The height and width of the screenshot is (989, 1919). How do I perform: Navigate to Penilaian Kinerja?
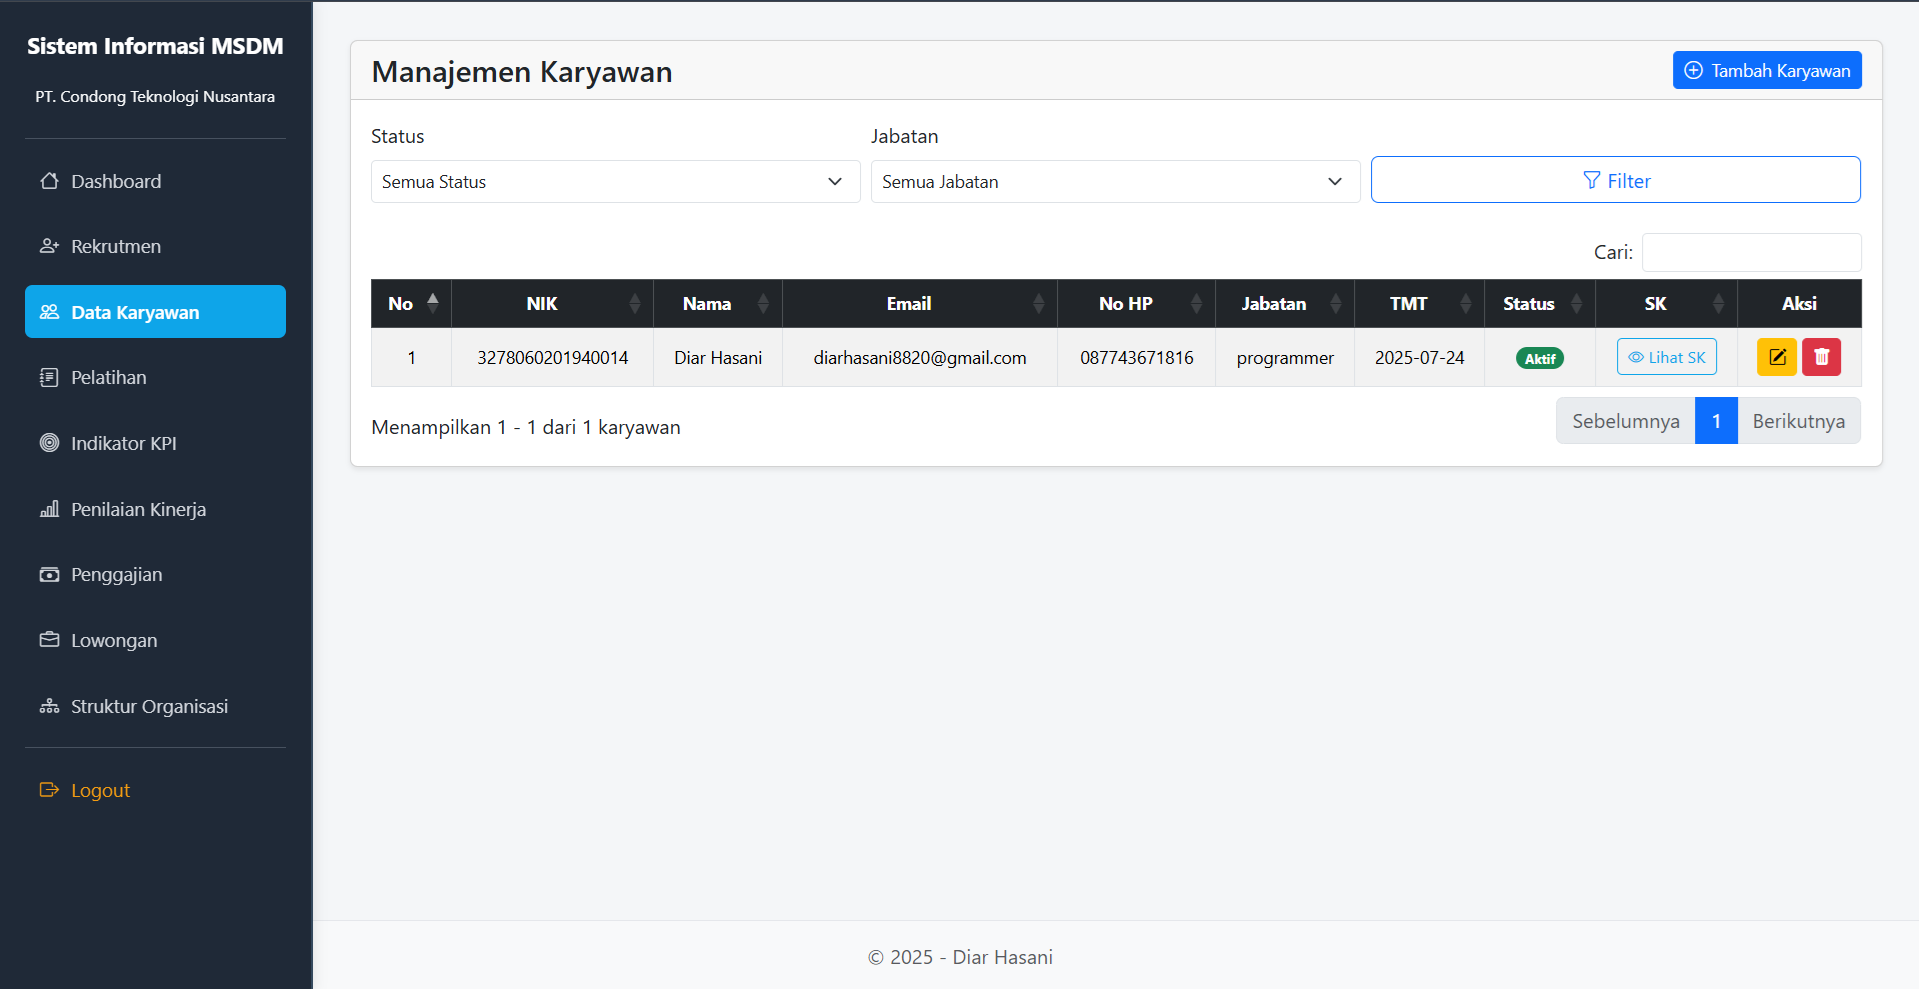point(138,509)
